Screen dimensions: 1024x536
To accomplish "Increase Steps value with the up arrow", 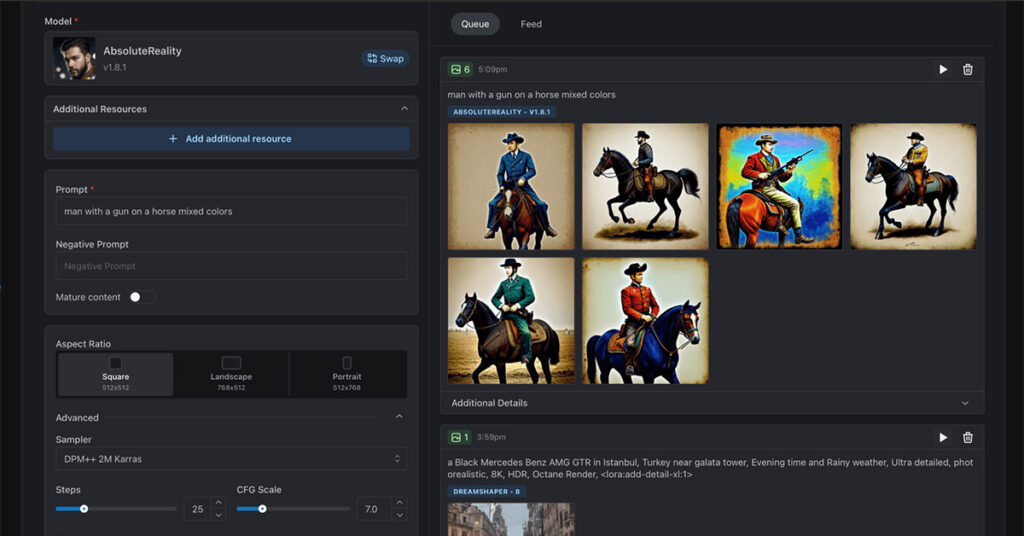I will pyautogui.click(x=219, y=503).
